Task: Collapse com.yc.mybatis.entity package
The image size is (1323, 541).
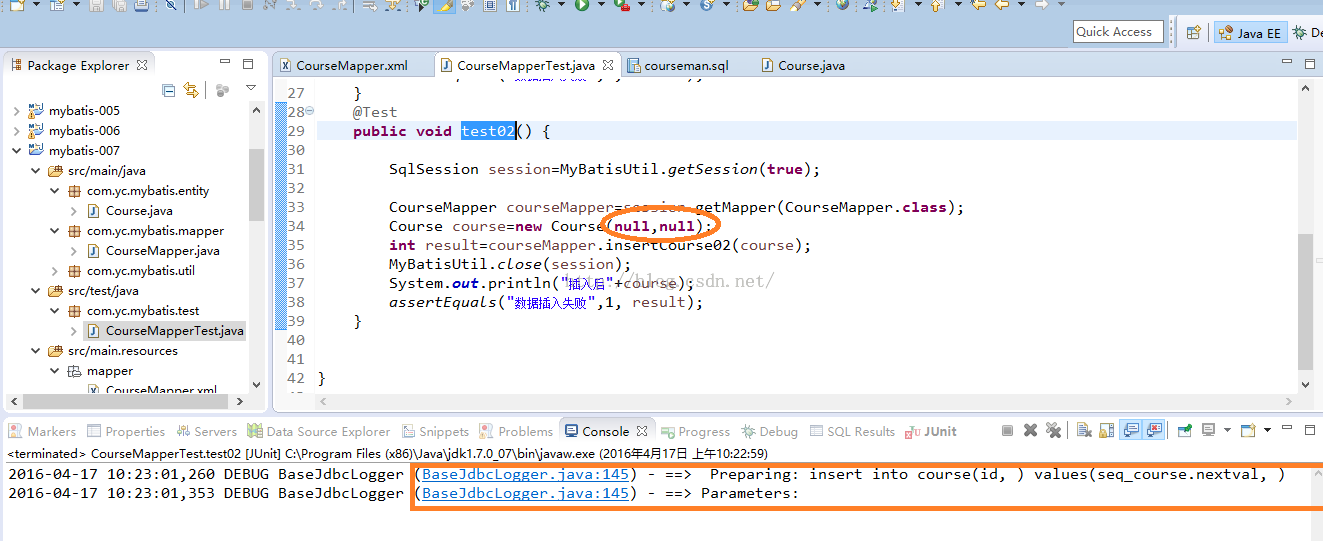Action: pyautogui.click(x=54, y=191)
